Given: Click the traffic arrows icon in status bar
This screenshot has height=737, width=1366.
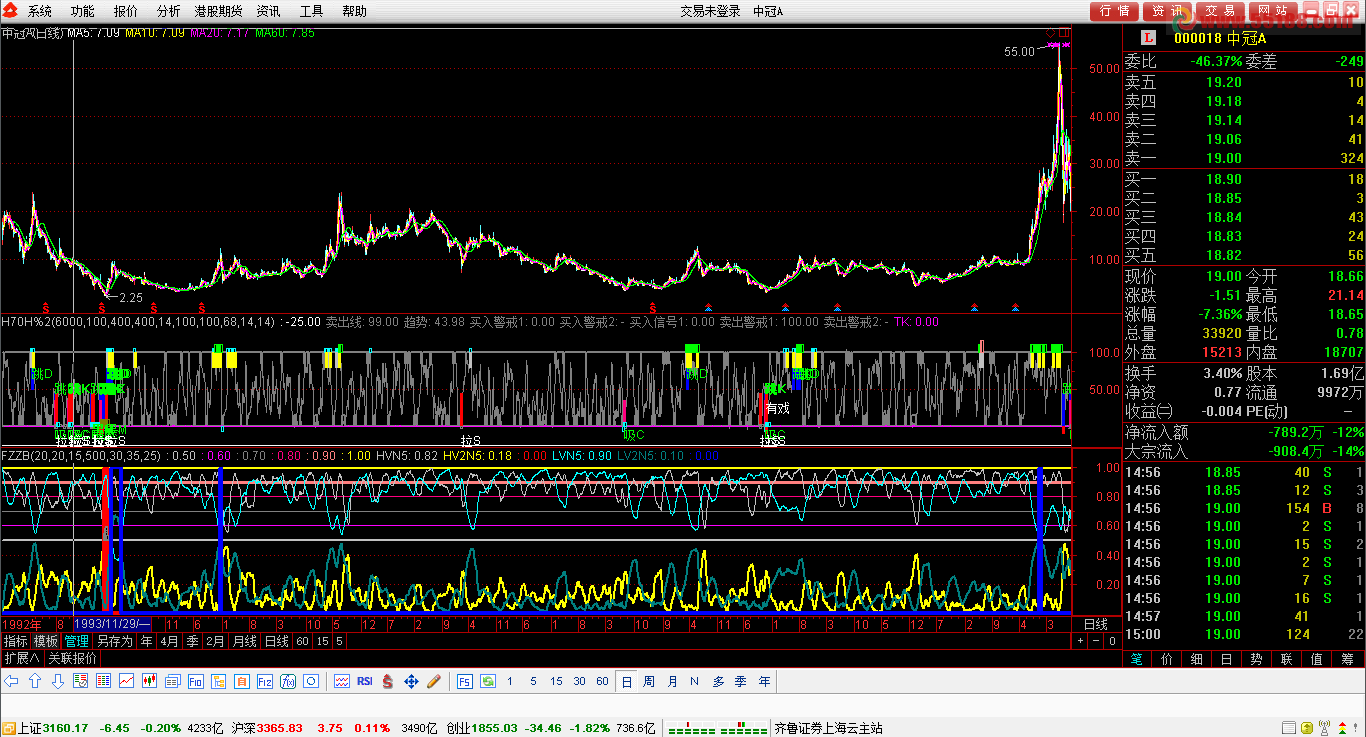Looking at the screenshot, I should click(1342, 727).
